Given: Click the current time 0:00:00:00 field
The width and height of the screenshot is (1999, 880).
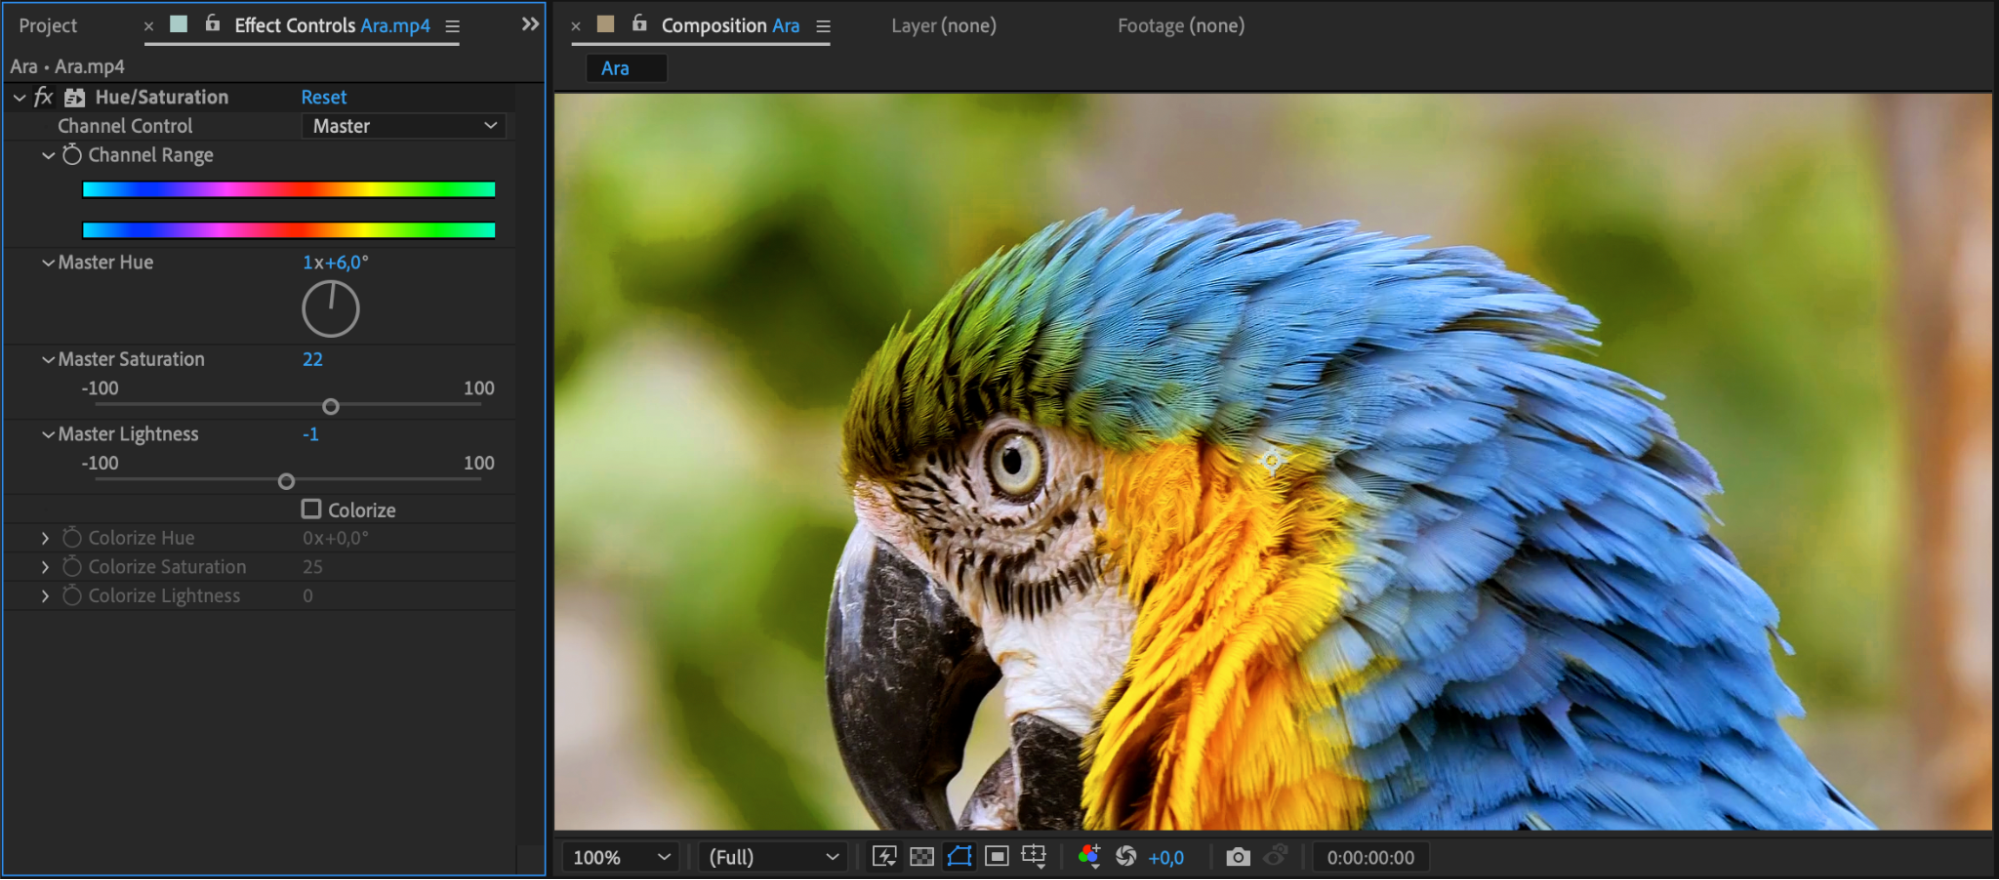Looking at the screenshot, I should pyautogui.click(x=1371, y=857).
